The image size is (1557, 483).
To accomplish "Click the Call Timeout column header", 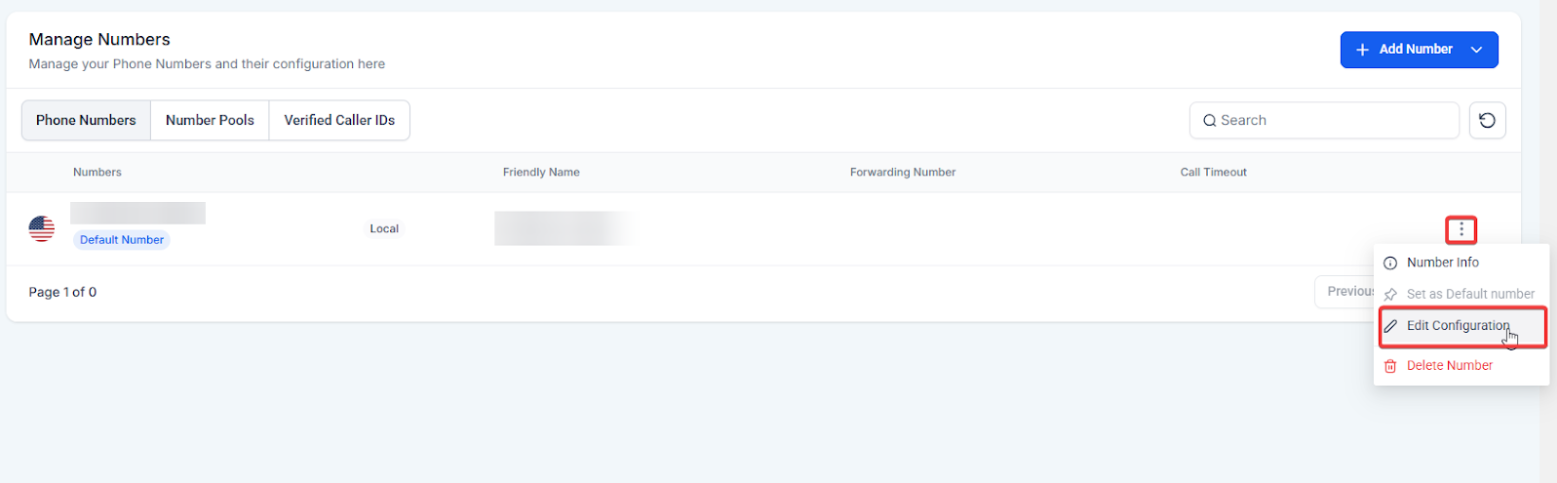I will pyautogui.click(x=1213, y=172).
